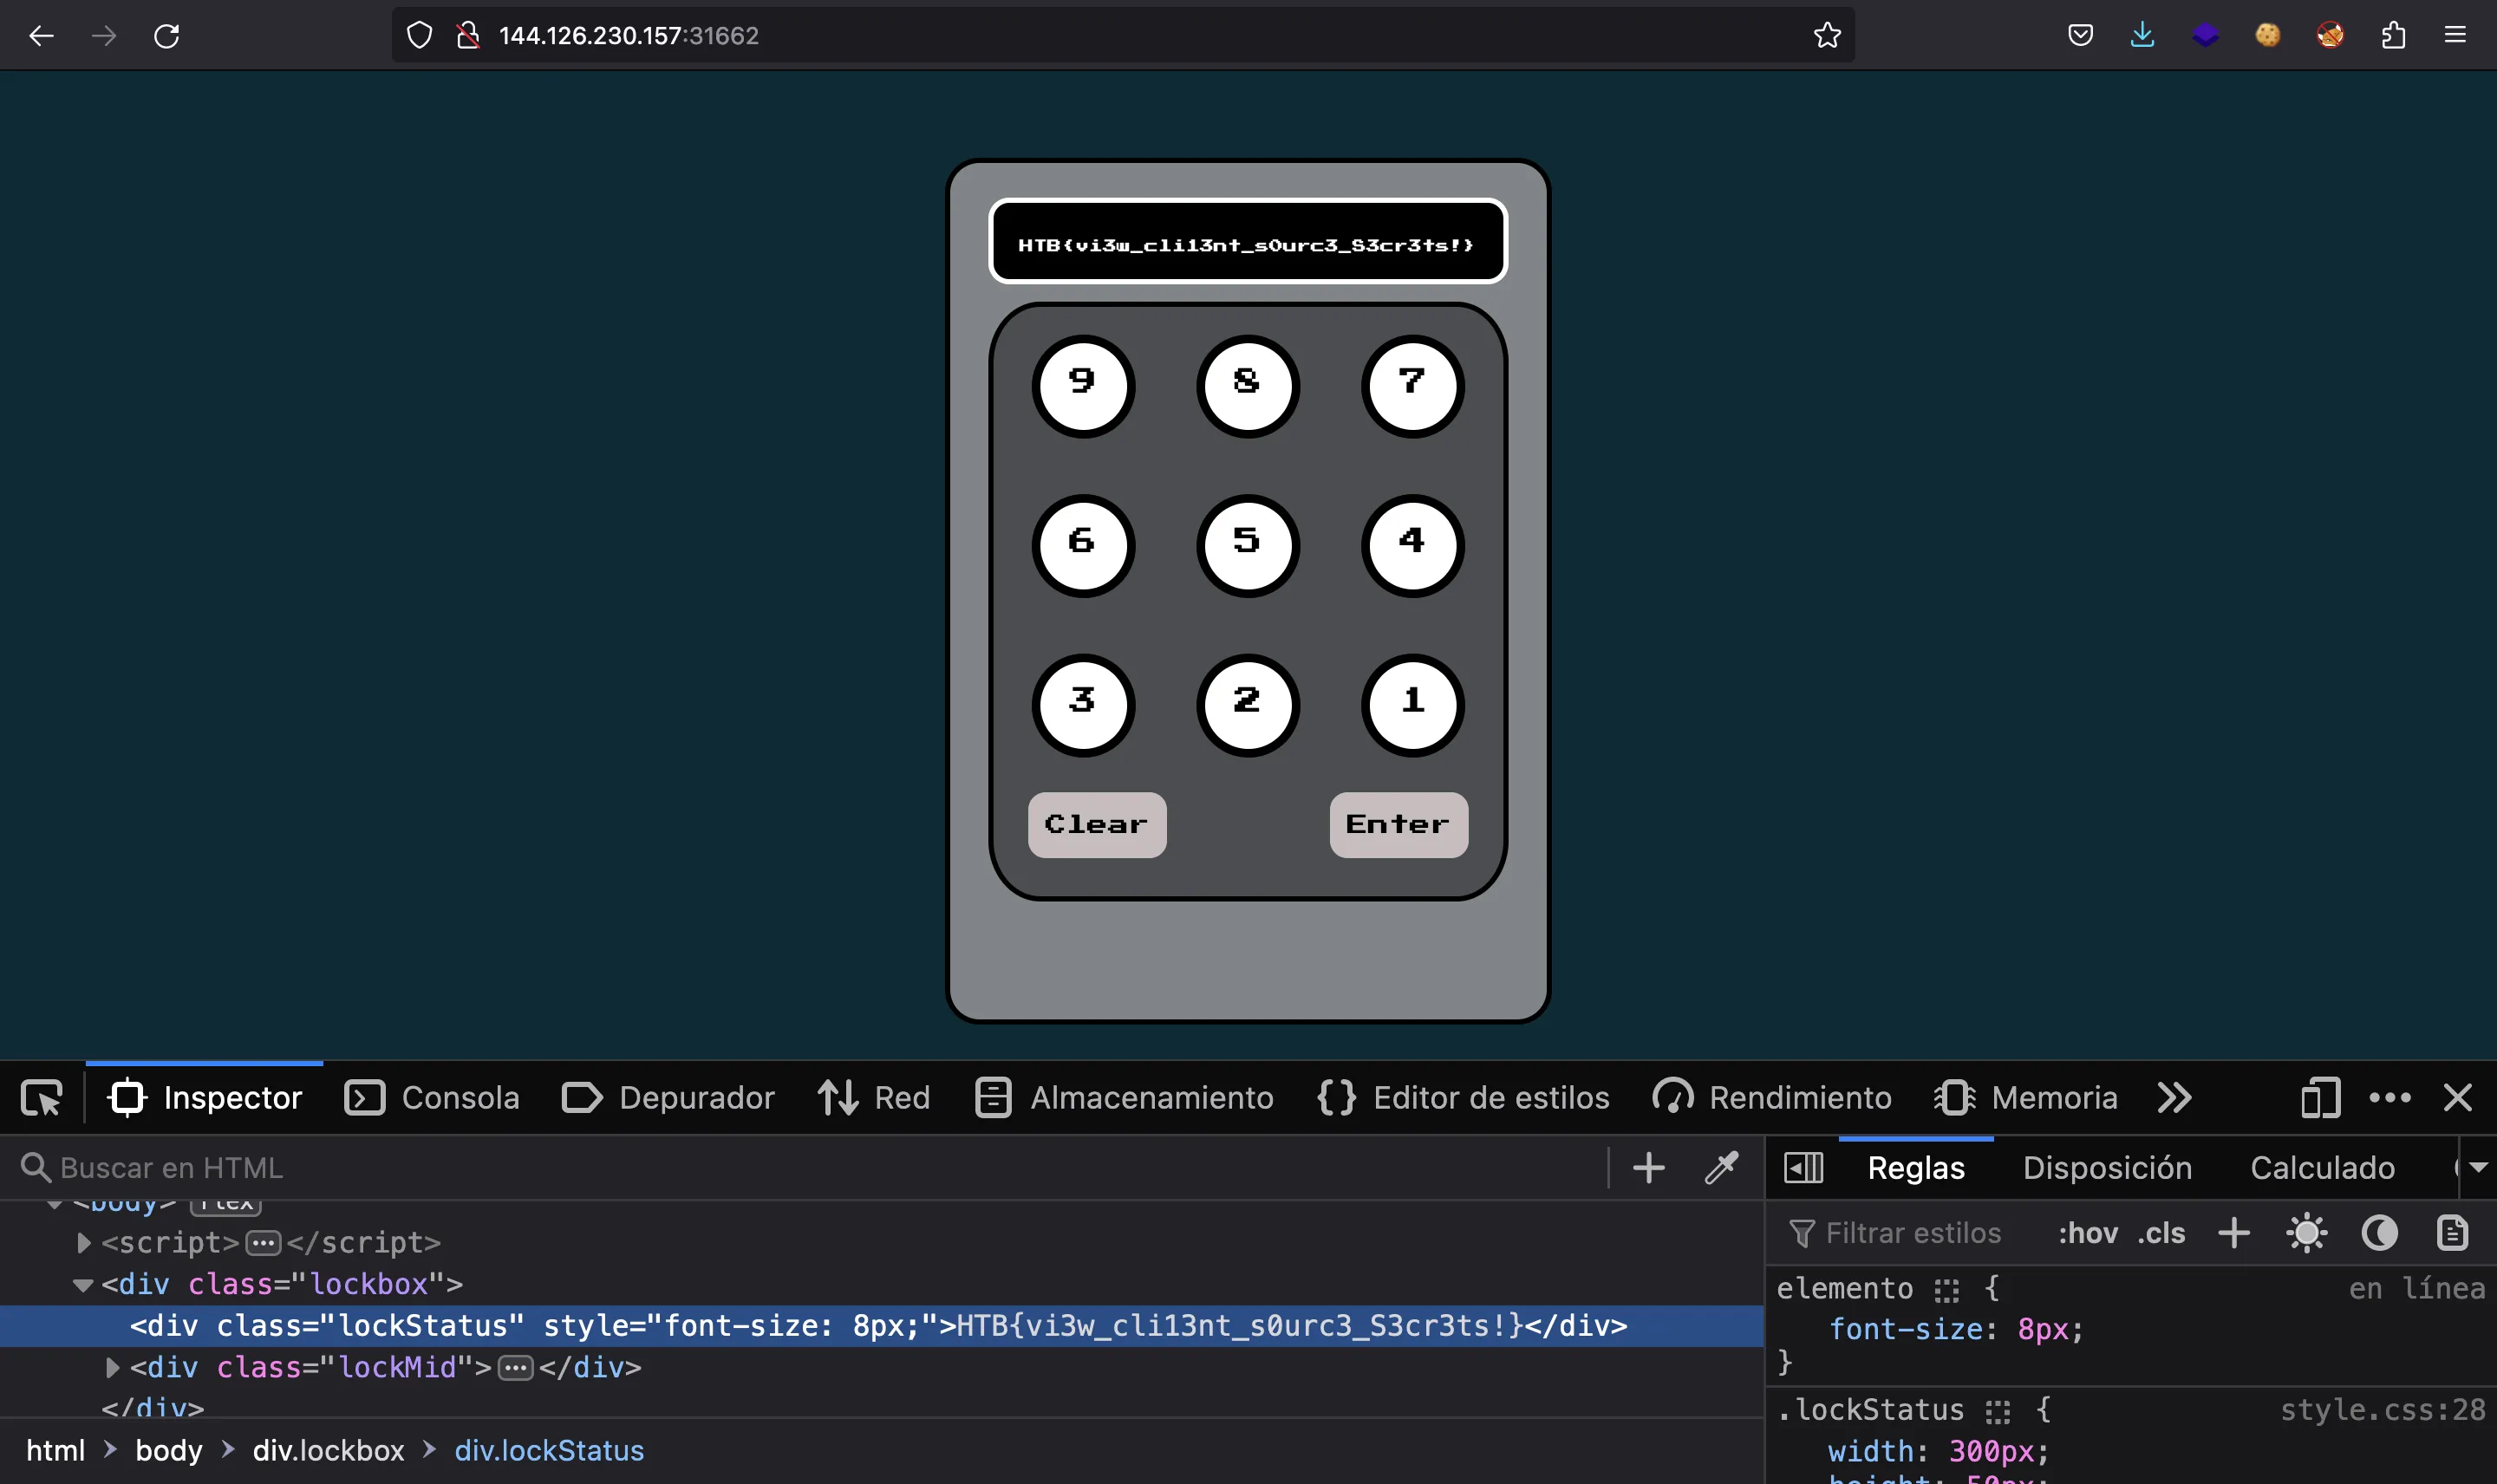Show more devtools tabs chevron
2497x1484 pixels.
[2174, 1098]
